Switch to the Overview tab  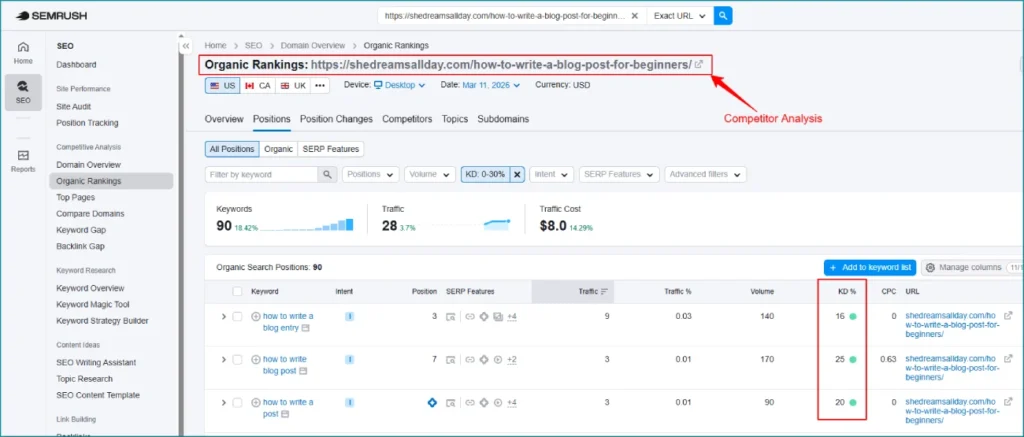point(224,119)
